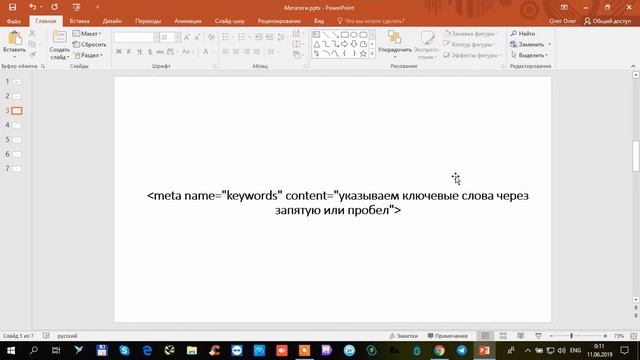Undo the last action
Viewport: 640px width, 360px height.
click(x=33, y=7)
